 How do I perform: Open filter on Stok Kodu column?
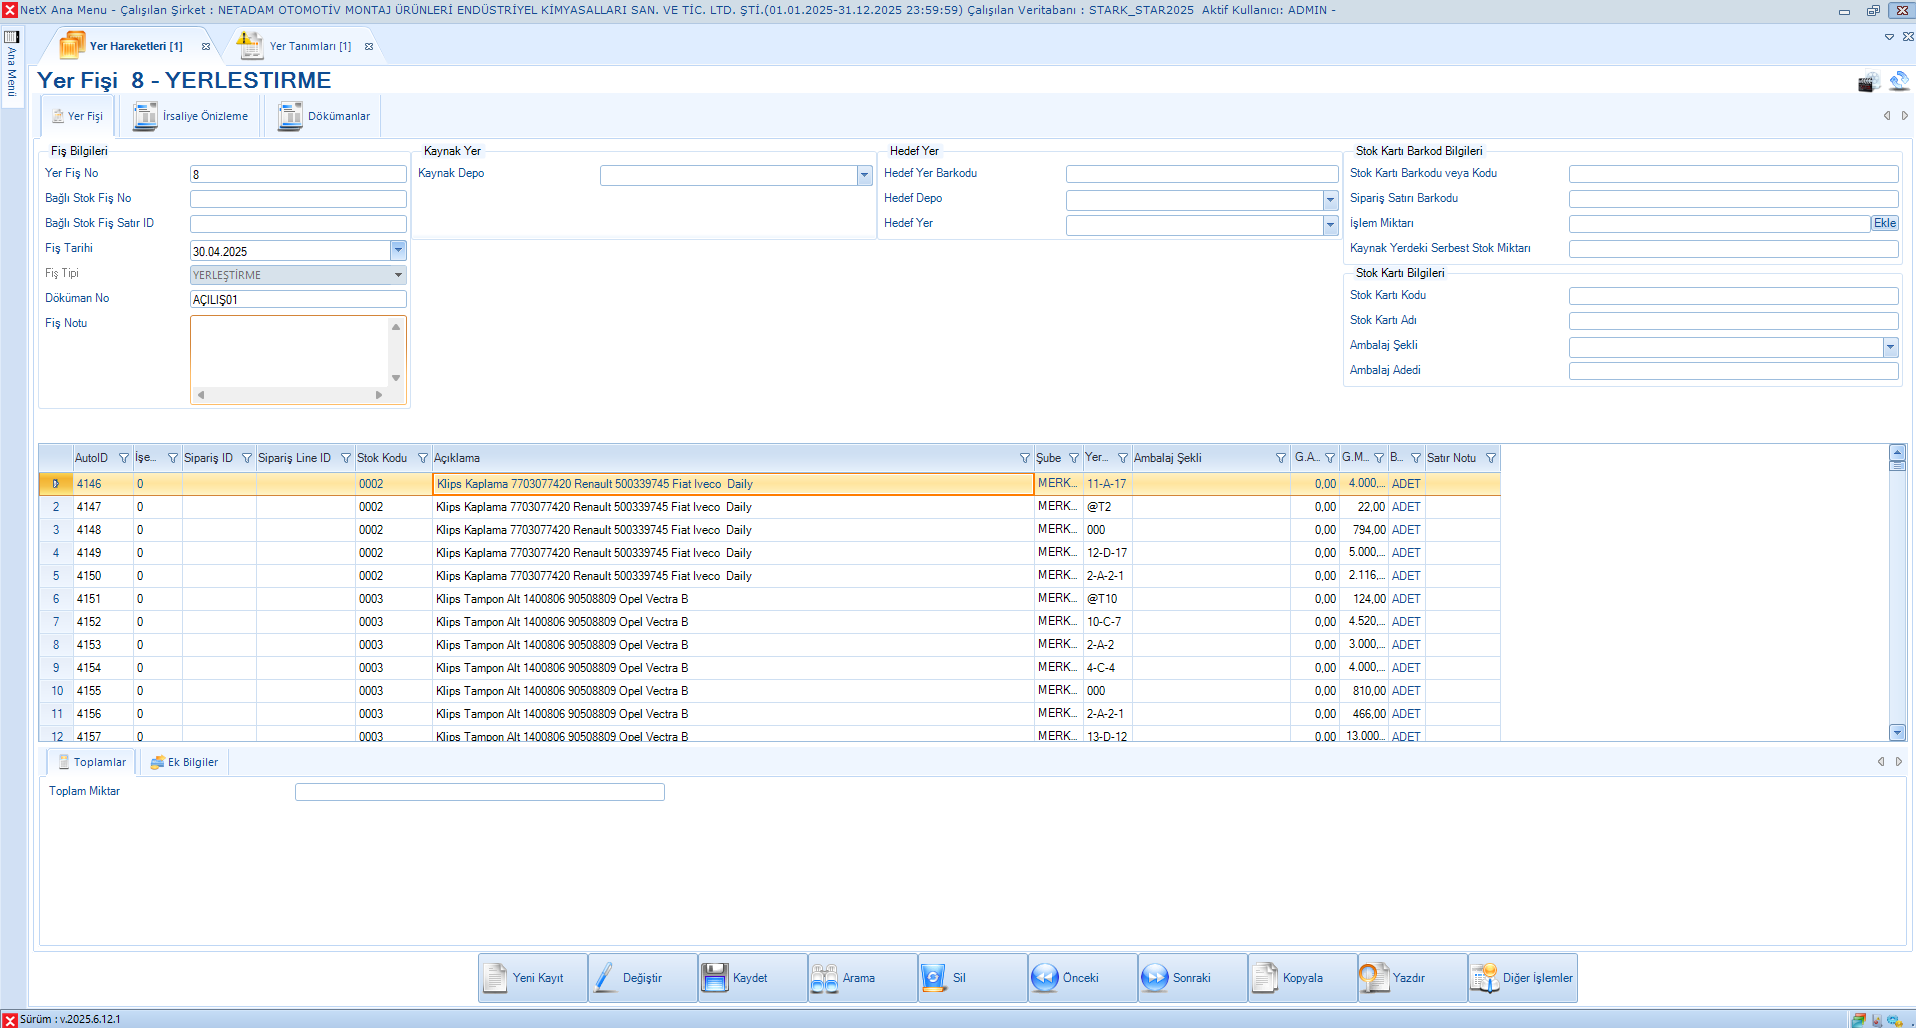click(423, 458)
